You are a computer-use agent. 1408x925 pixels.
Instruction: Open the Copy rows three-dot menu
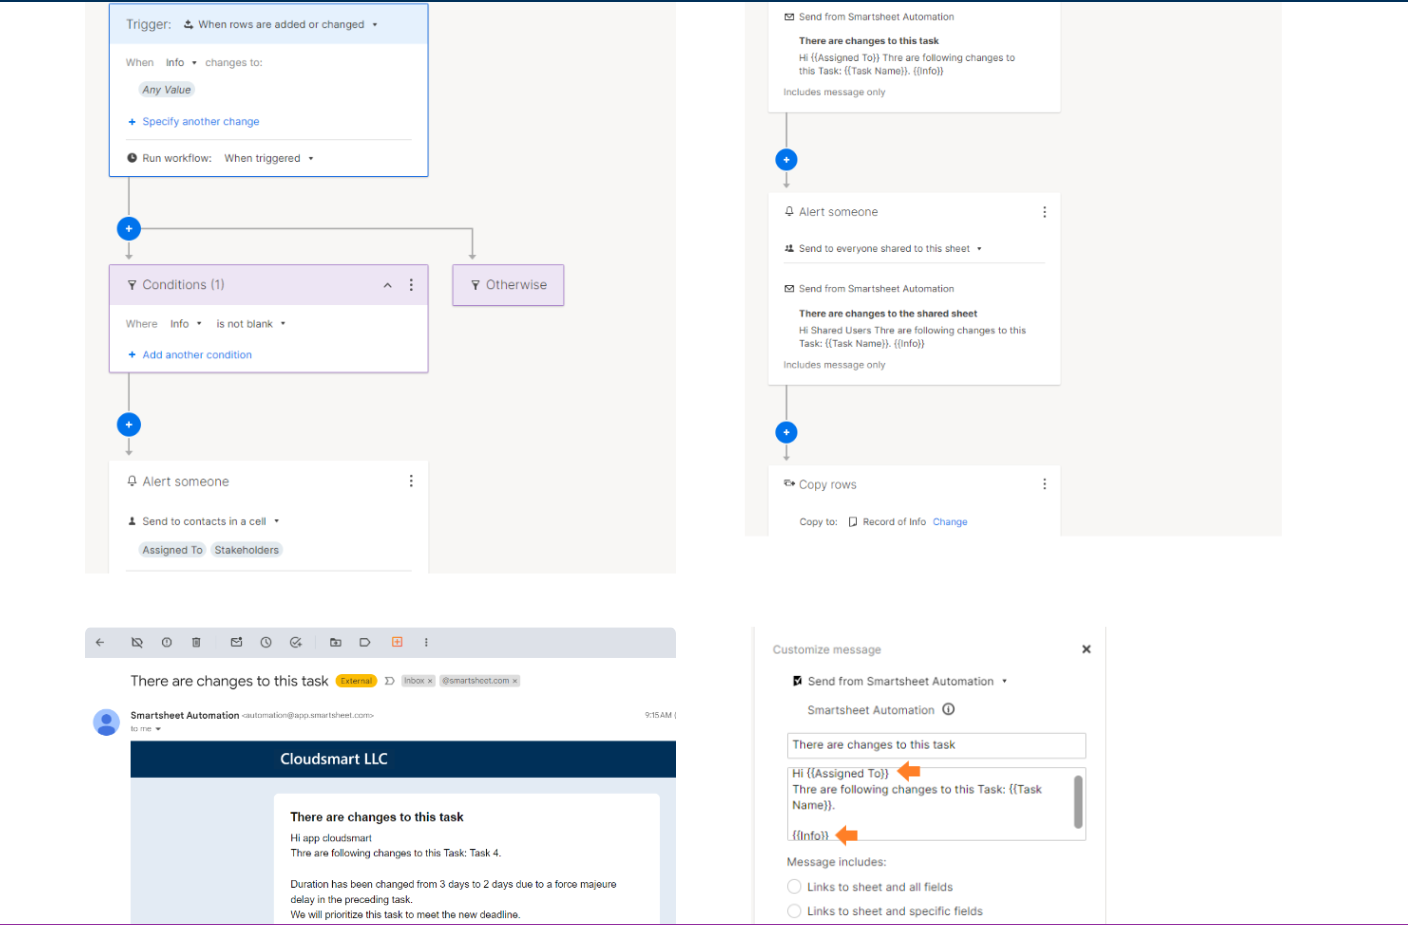(1044, 484)
